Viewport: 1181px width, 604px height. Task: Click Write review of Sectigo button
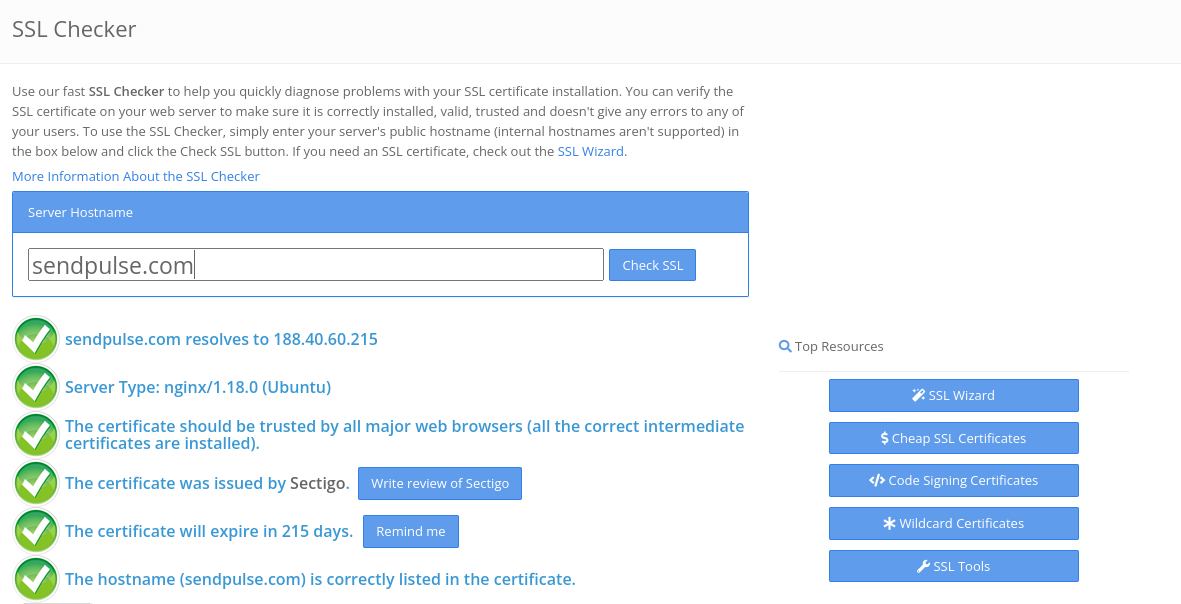coord(440,484)
